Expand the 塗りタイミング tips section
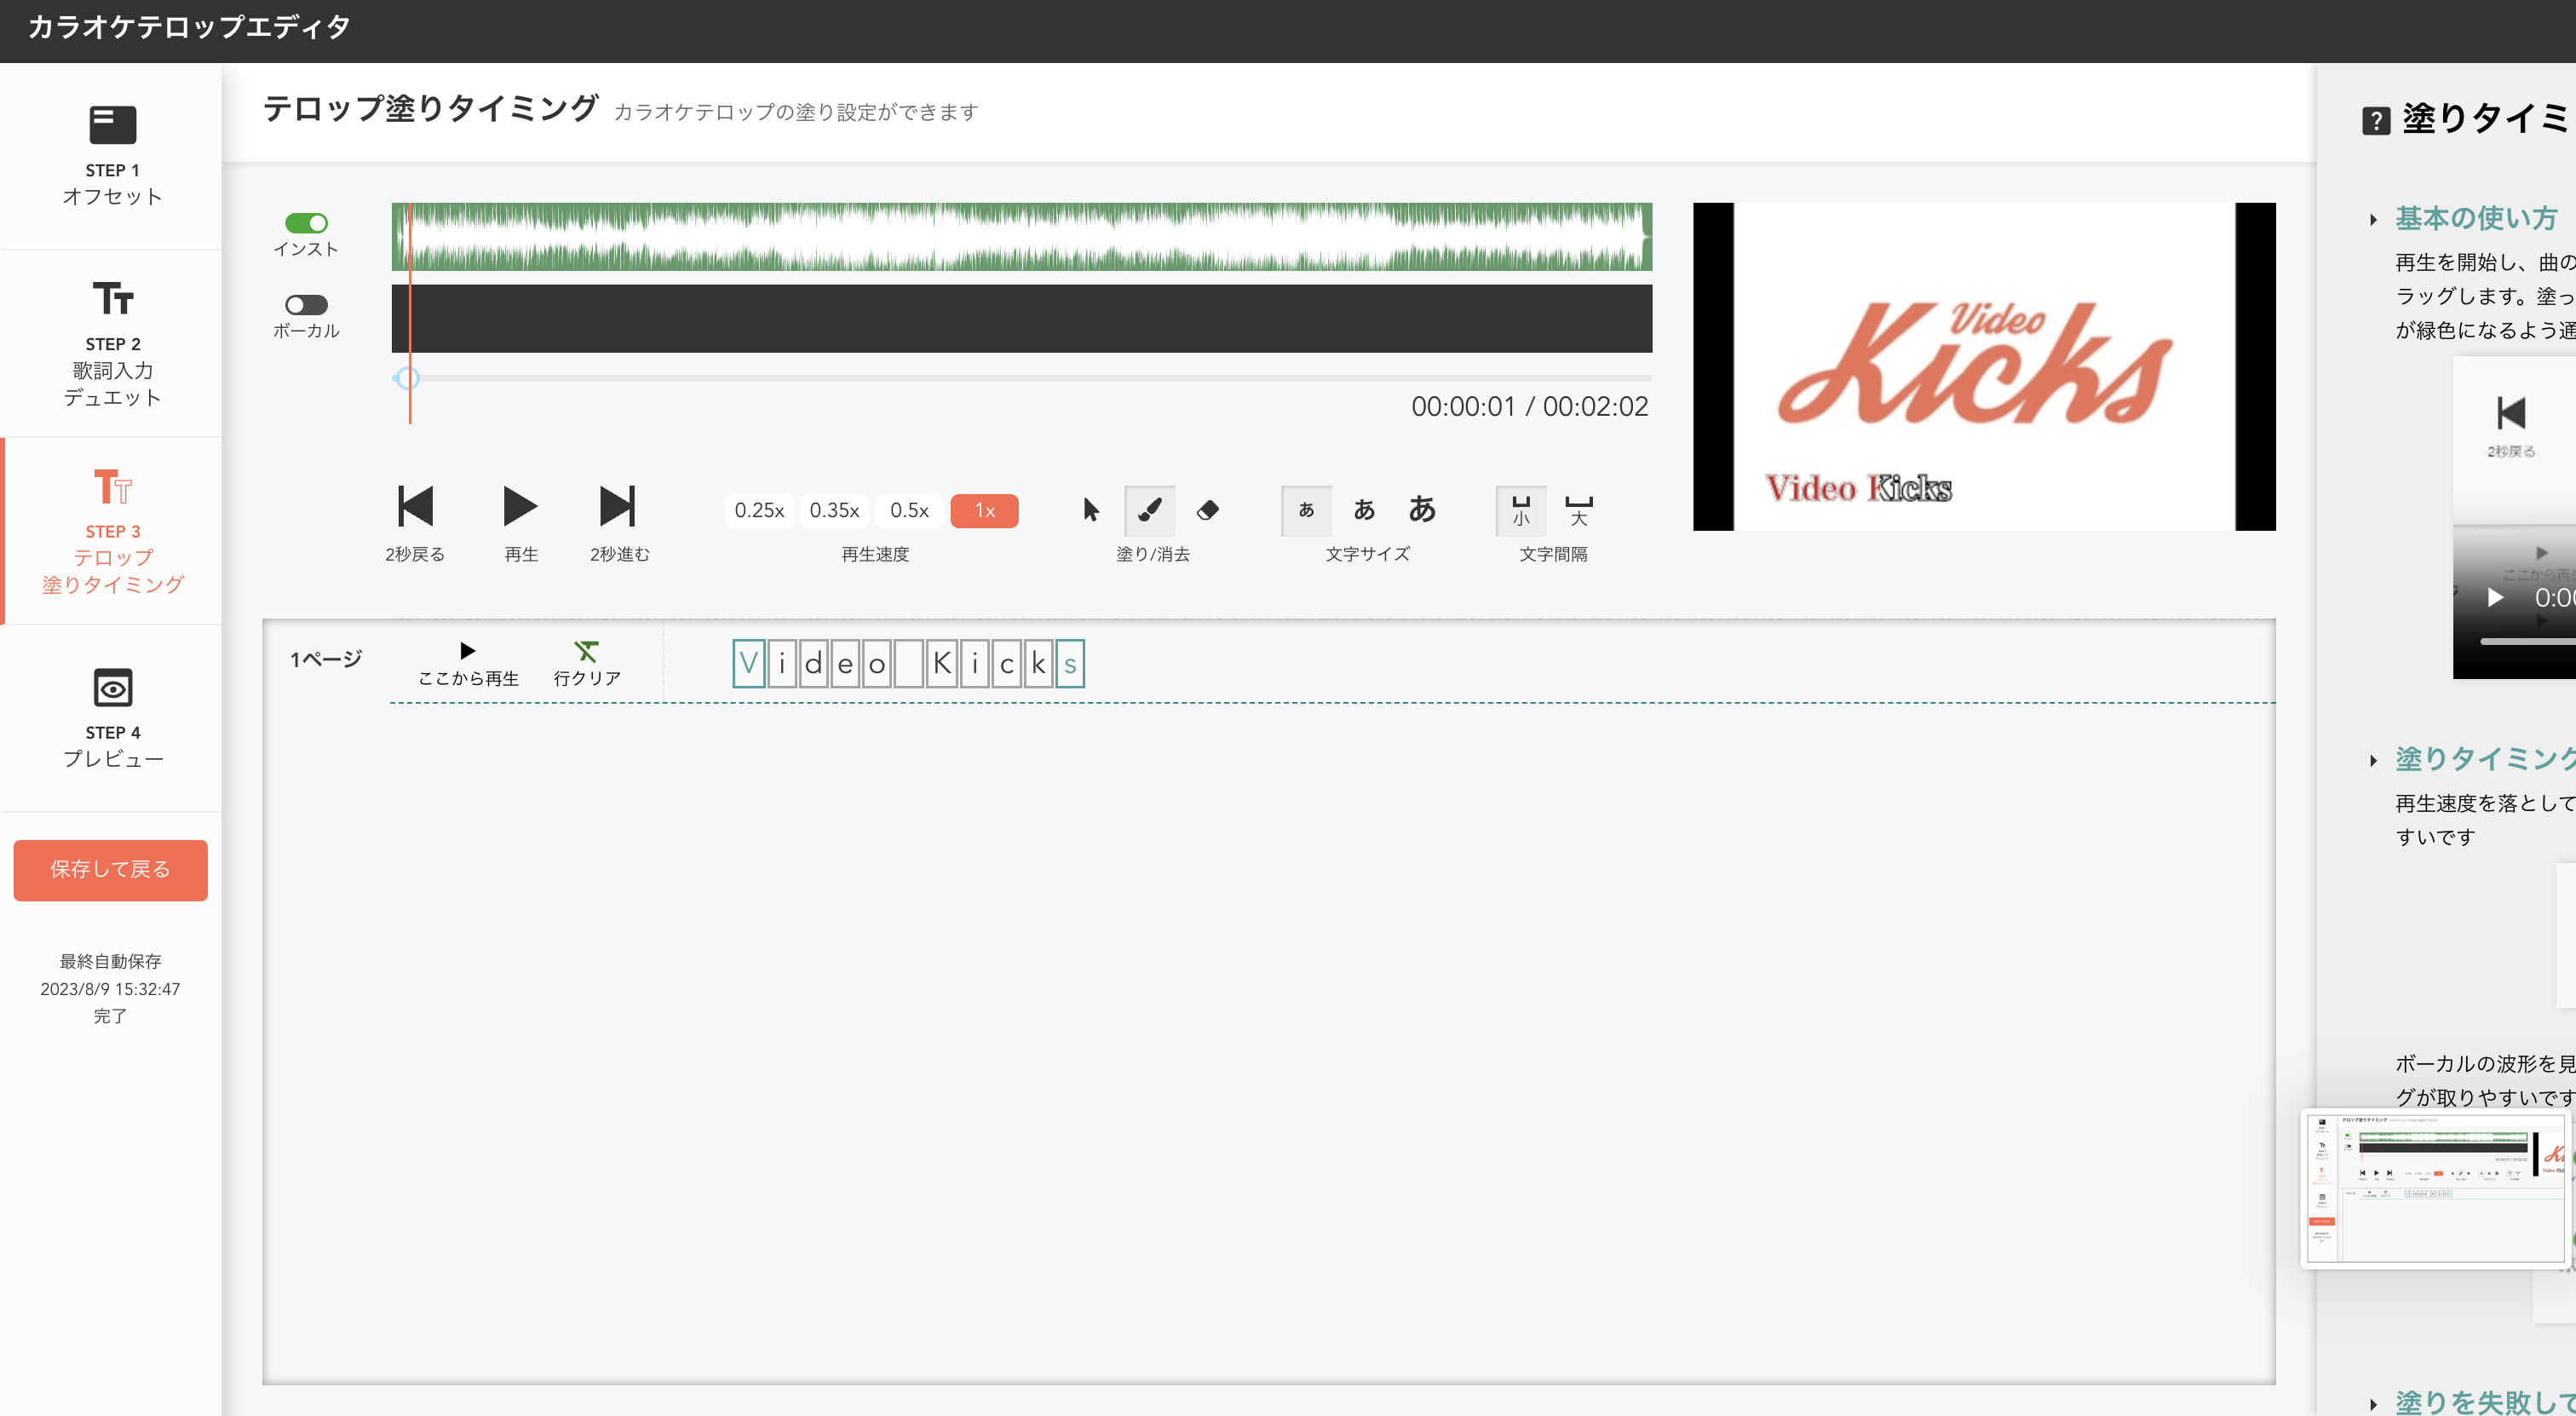 2484,759
